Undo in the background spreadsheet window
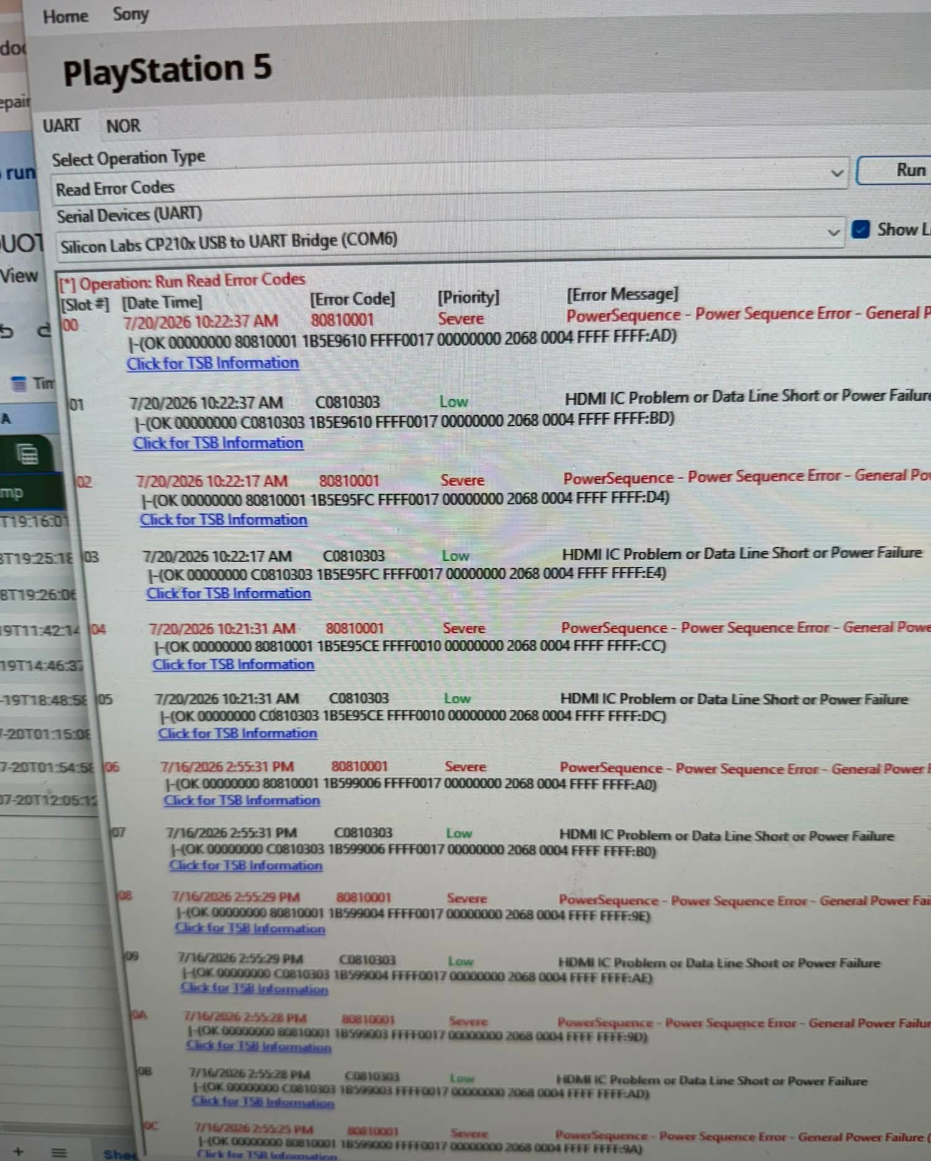This screenshot has height=1161, width=931. coord(7,331)
